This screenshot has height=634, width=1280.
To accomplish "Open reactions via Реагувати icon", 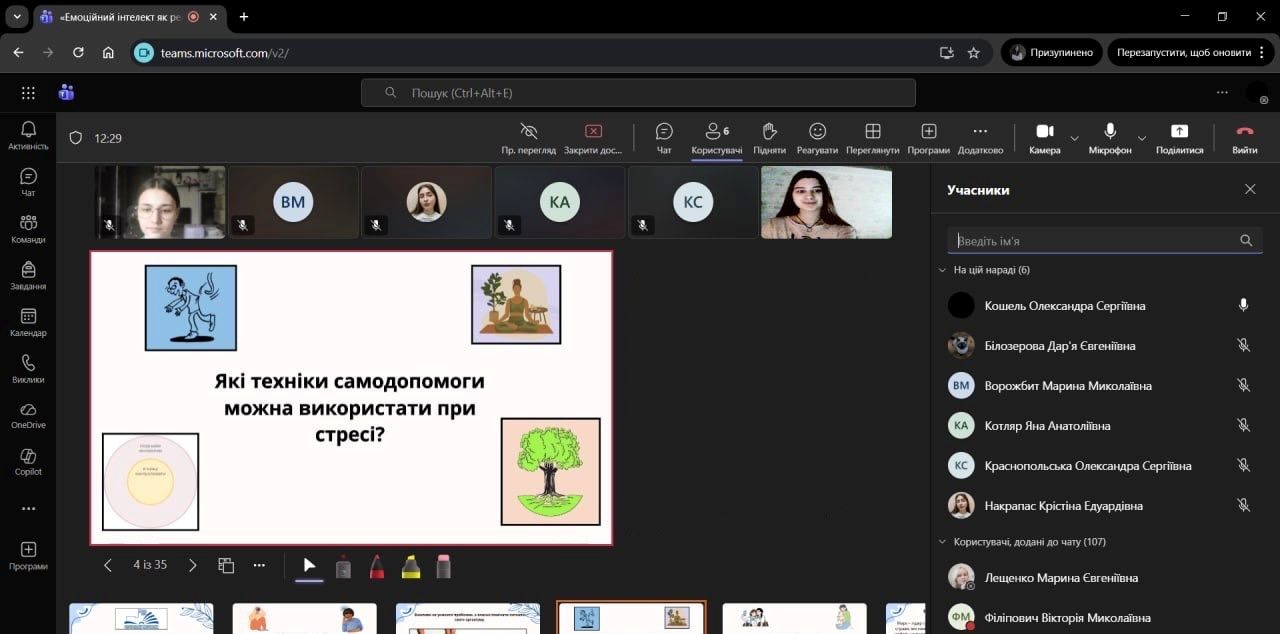I will 817,137.
